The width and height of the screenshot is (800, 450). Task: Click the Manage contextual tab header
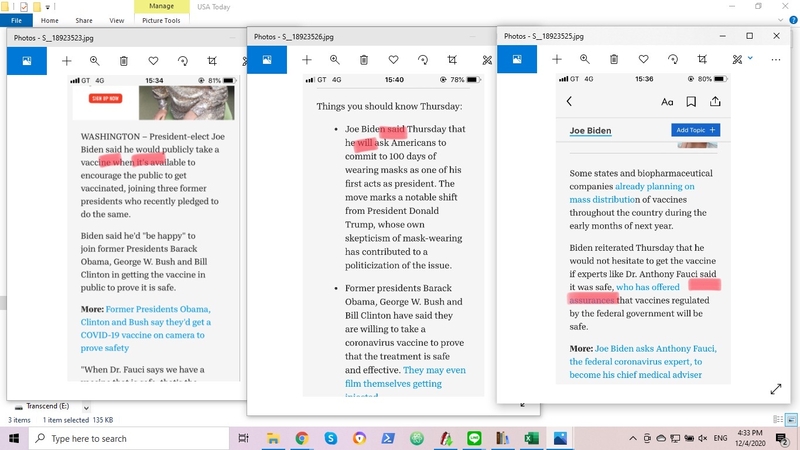[161, 6]
